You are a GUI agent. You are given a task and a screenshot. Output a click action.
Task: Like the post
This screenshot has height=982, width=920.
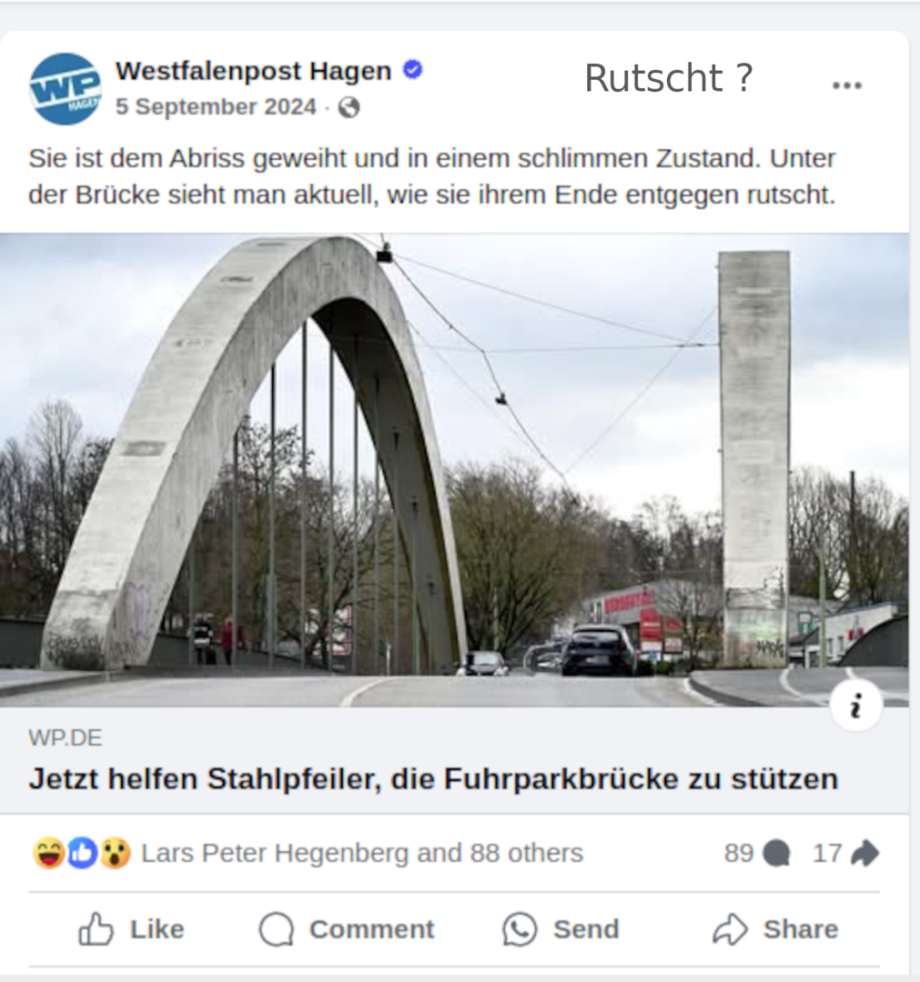(132, 929)
